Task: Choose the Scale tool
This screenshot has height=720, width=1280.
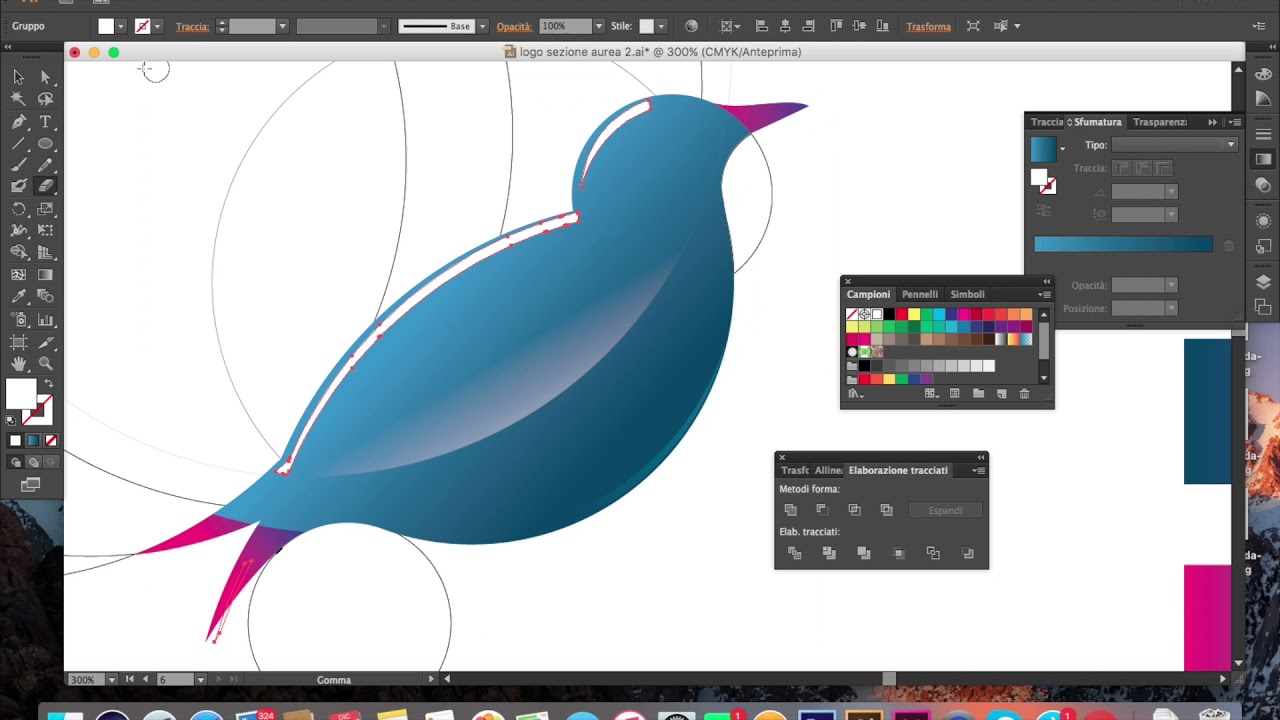Action: tap(45, 209)
